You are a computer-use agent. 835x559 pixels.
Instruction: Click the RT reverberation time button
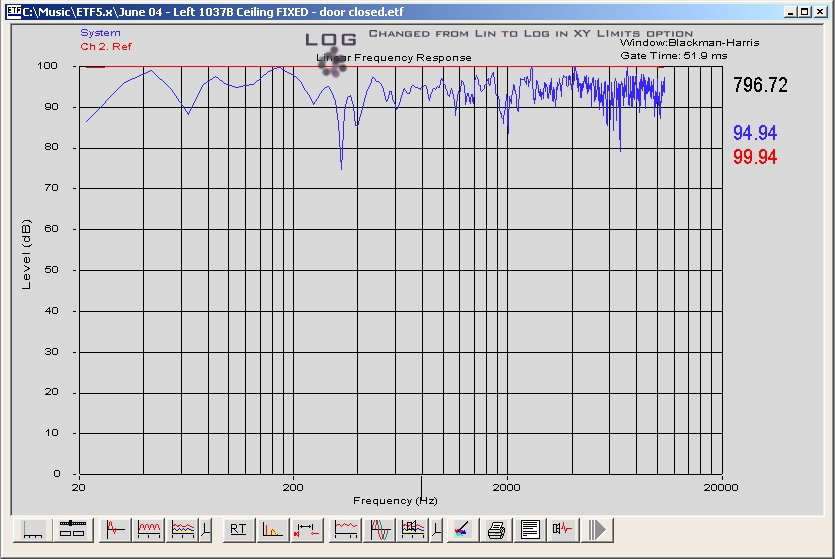pos(238,529)
